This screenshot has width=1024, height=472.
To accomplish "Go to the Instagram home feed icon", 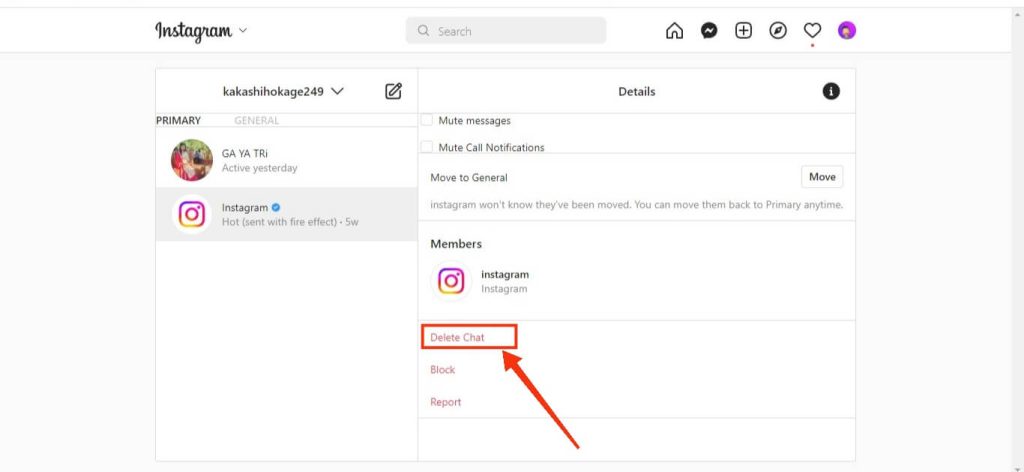I will pos(674,31).
